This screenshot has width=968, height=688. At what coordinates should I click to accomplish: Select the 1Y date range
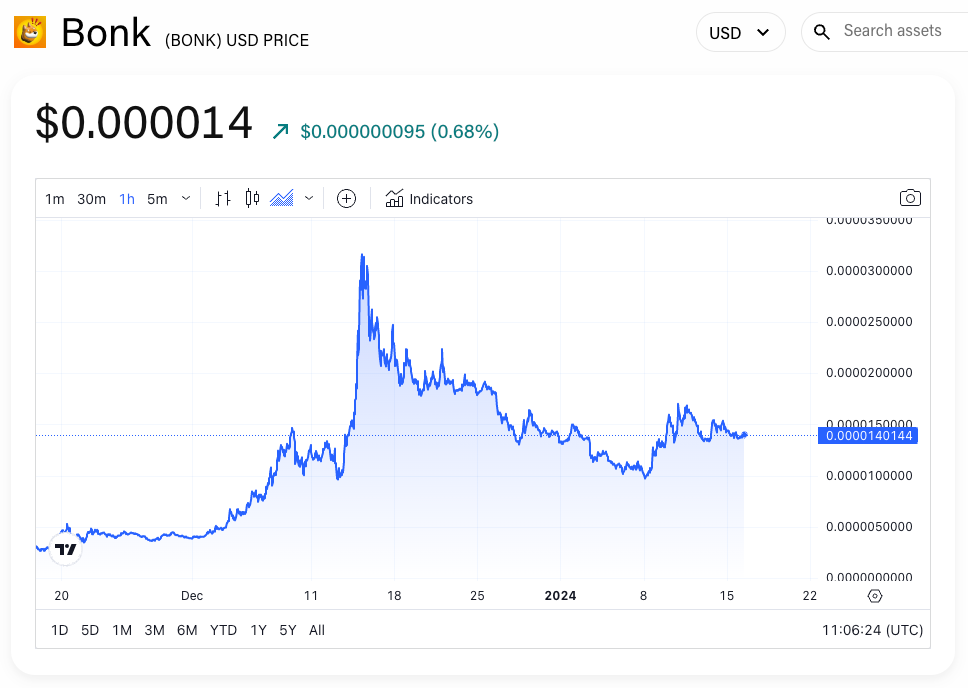click(258, 630)
